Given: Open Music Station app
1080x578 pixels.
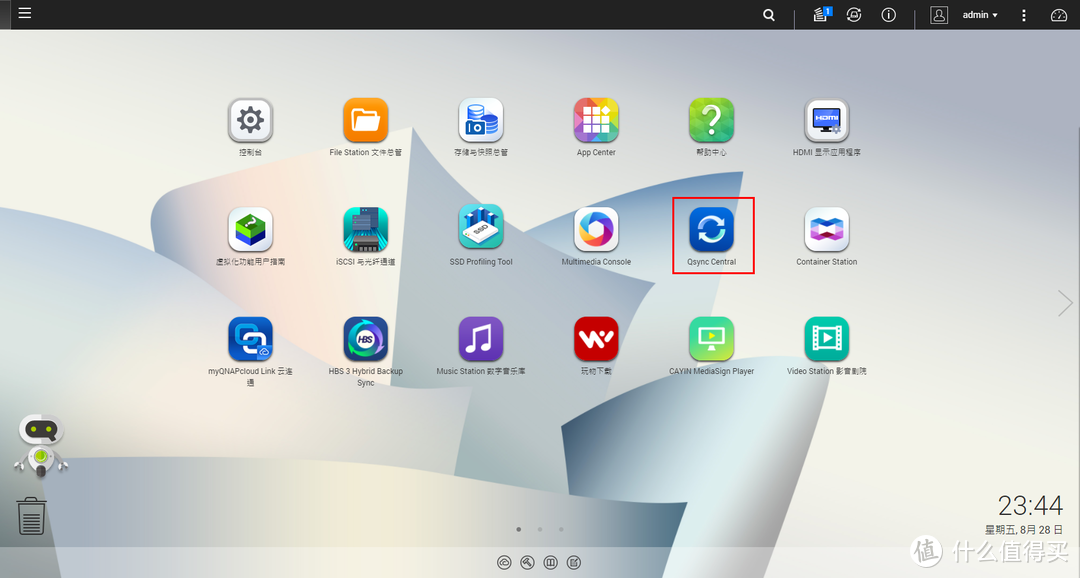Looking at the screenshot, I should [481, 339].
